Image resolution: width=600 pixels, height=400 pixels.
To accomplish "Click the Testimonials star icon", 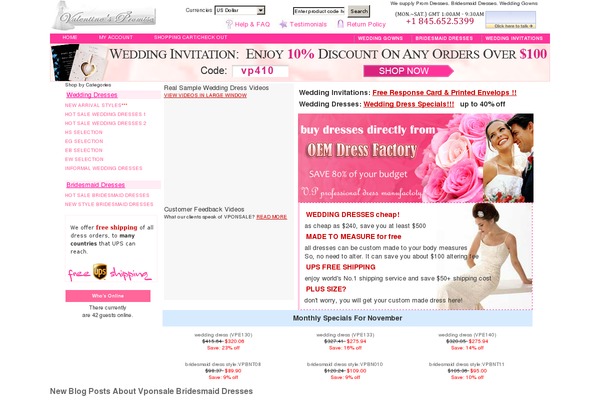I will tap(283, 24).
